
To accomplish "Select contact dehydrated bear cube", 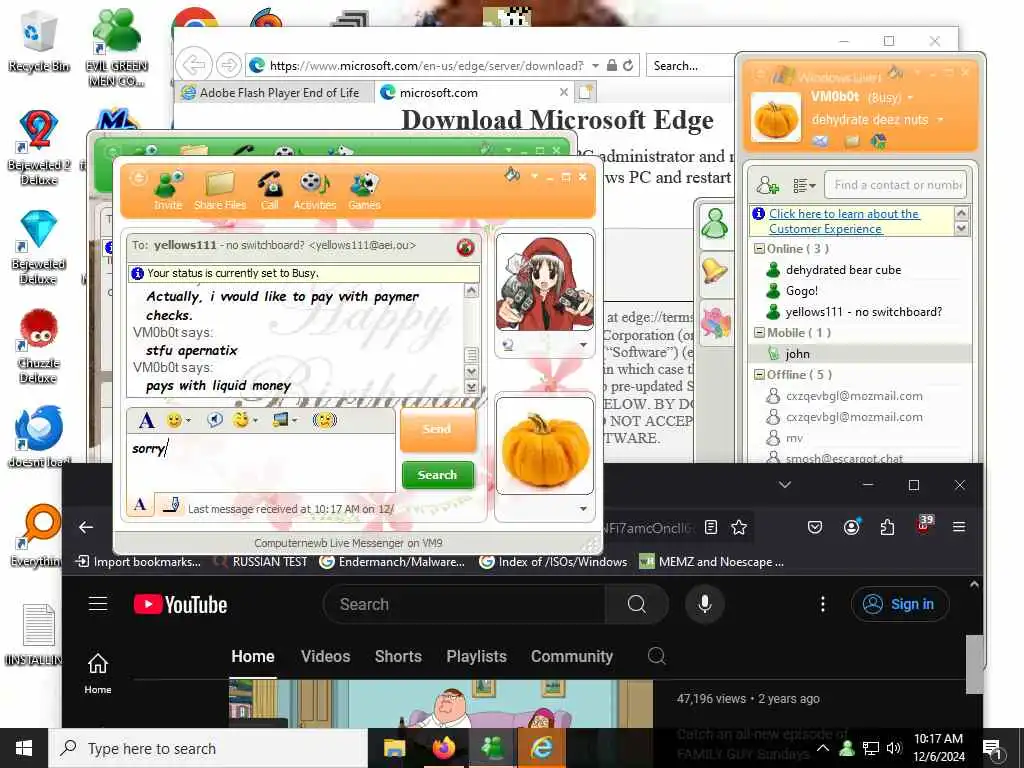I will pos(843,270).
